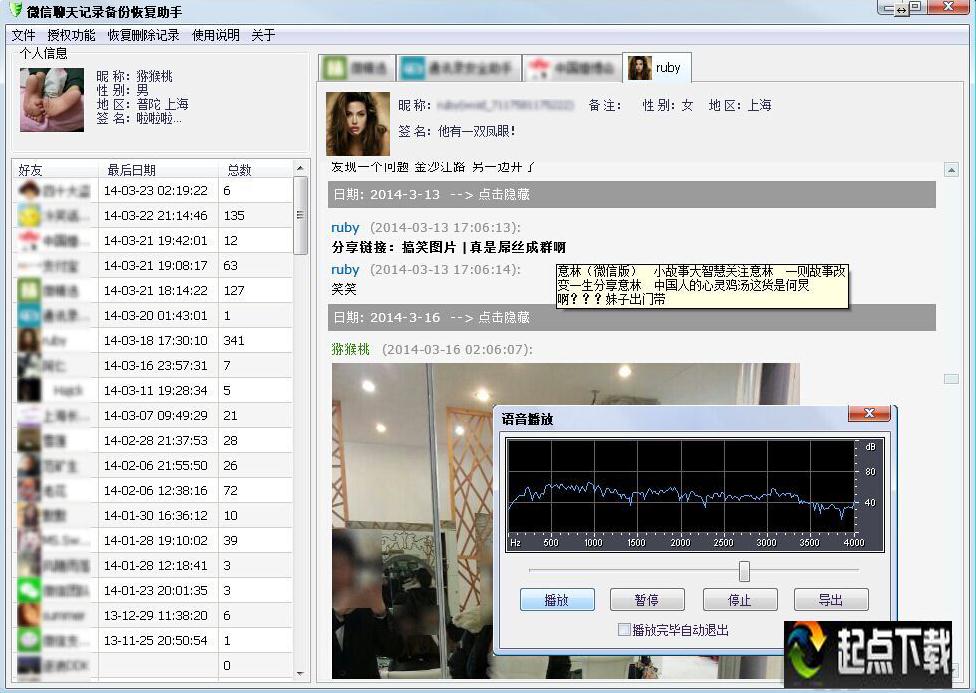Select friend row dated 14-03-21 19:42:01
The image size is (976, 693).
153,240
